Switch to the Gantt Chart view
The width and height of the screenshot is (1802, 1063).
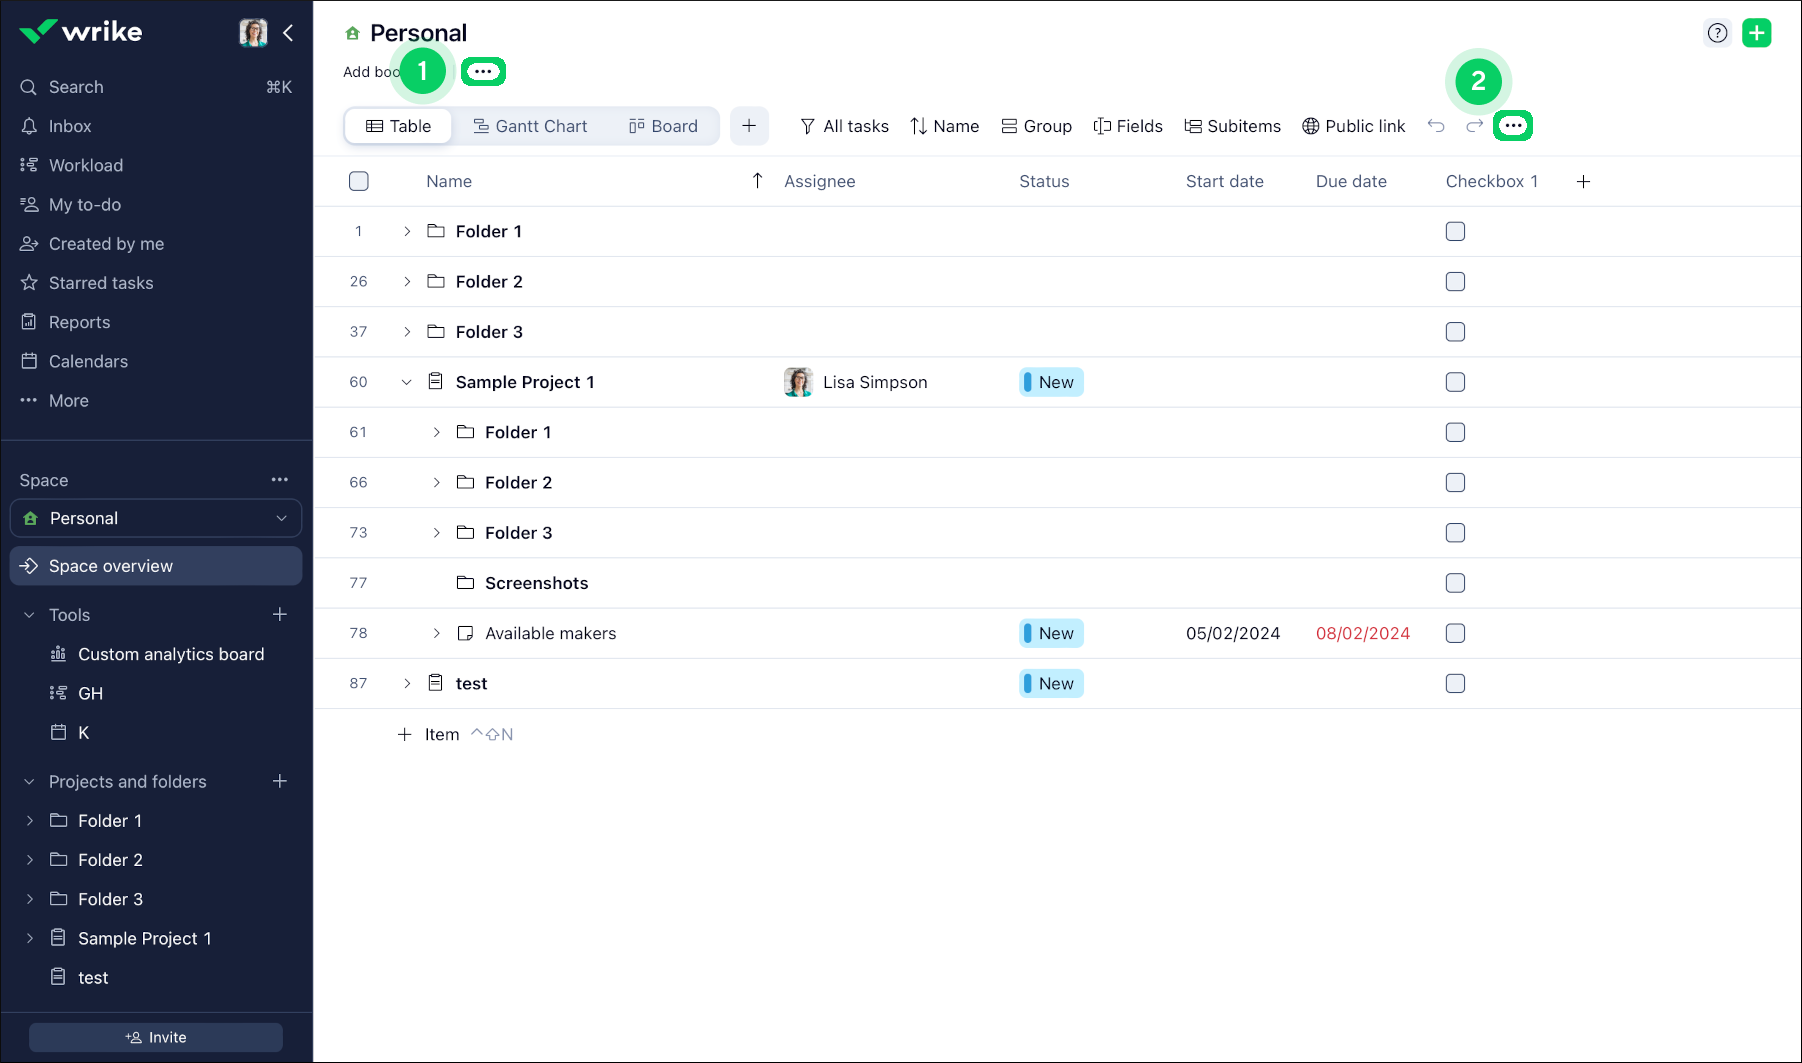(531, 126)
